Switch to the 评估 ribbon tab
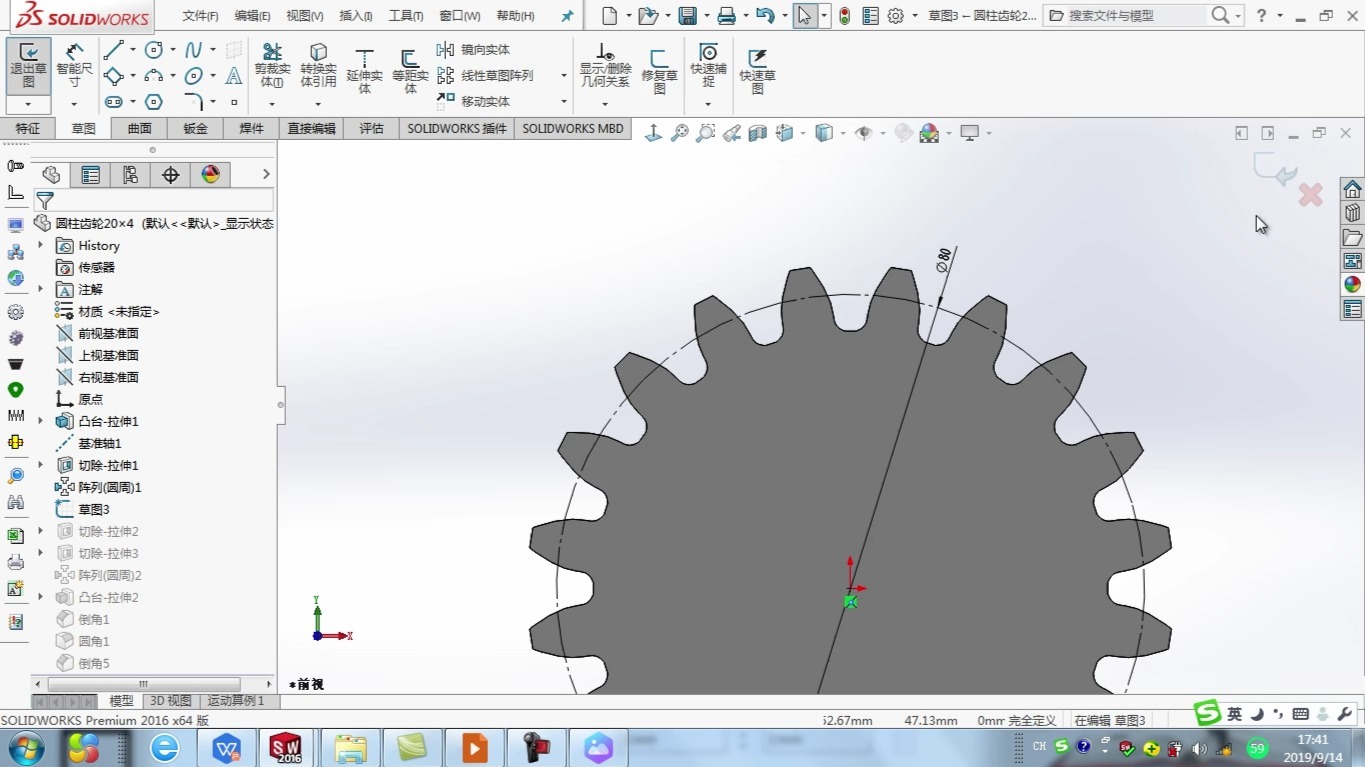1365x767 pixels. coord(371,129)
